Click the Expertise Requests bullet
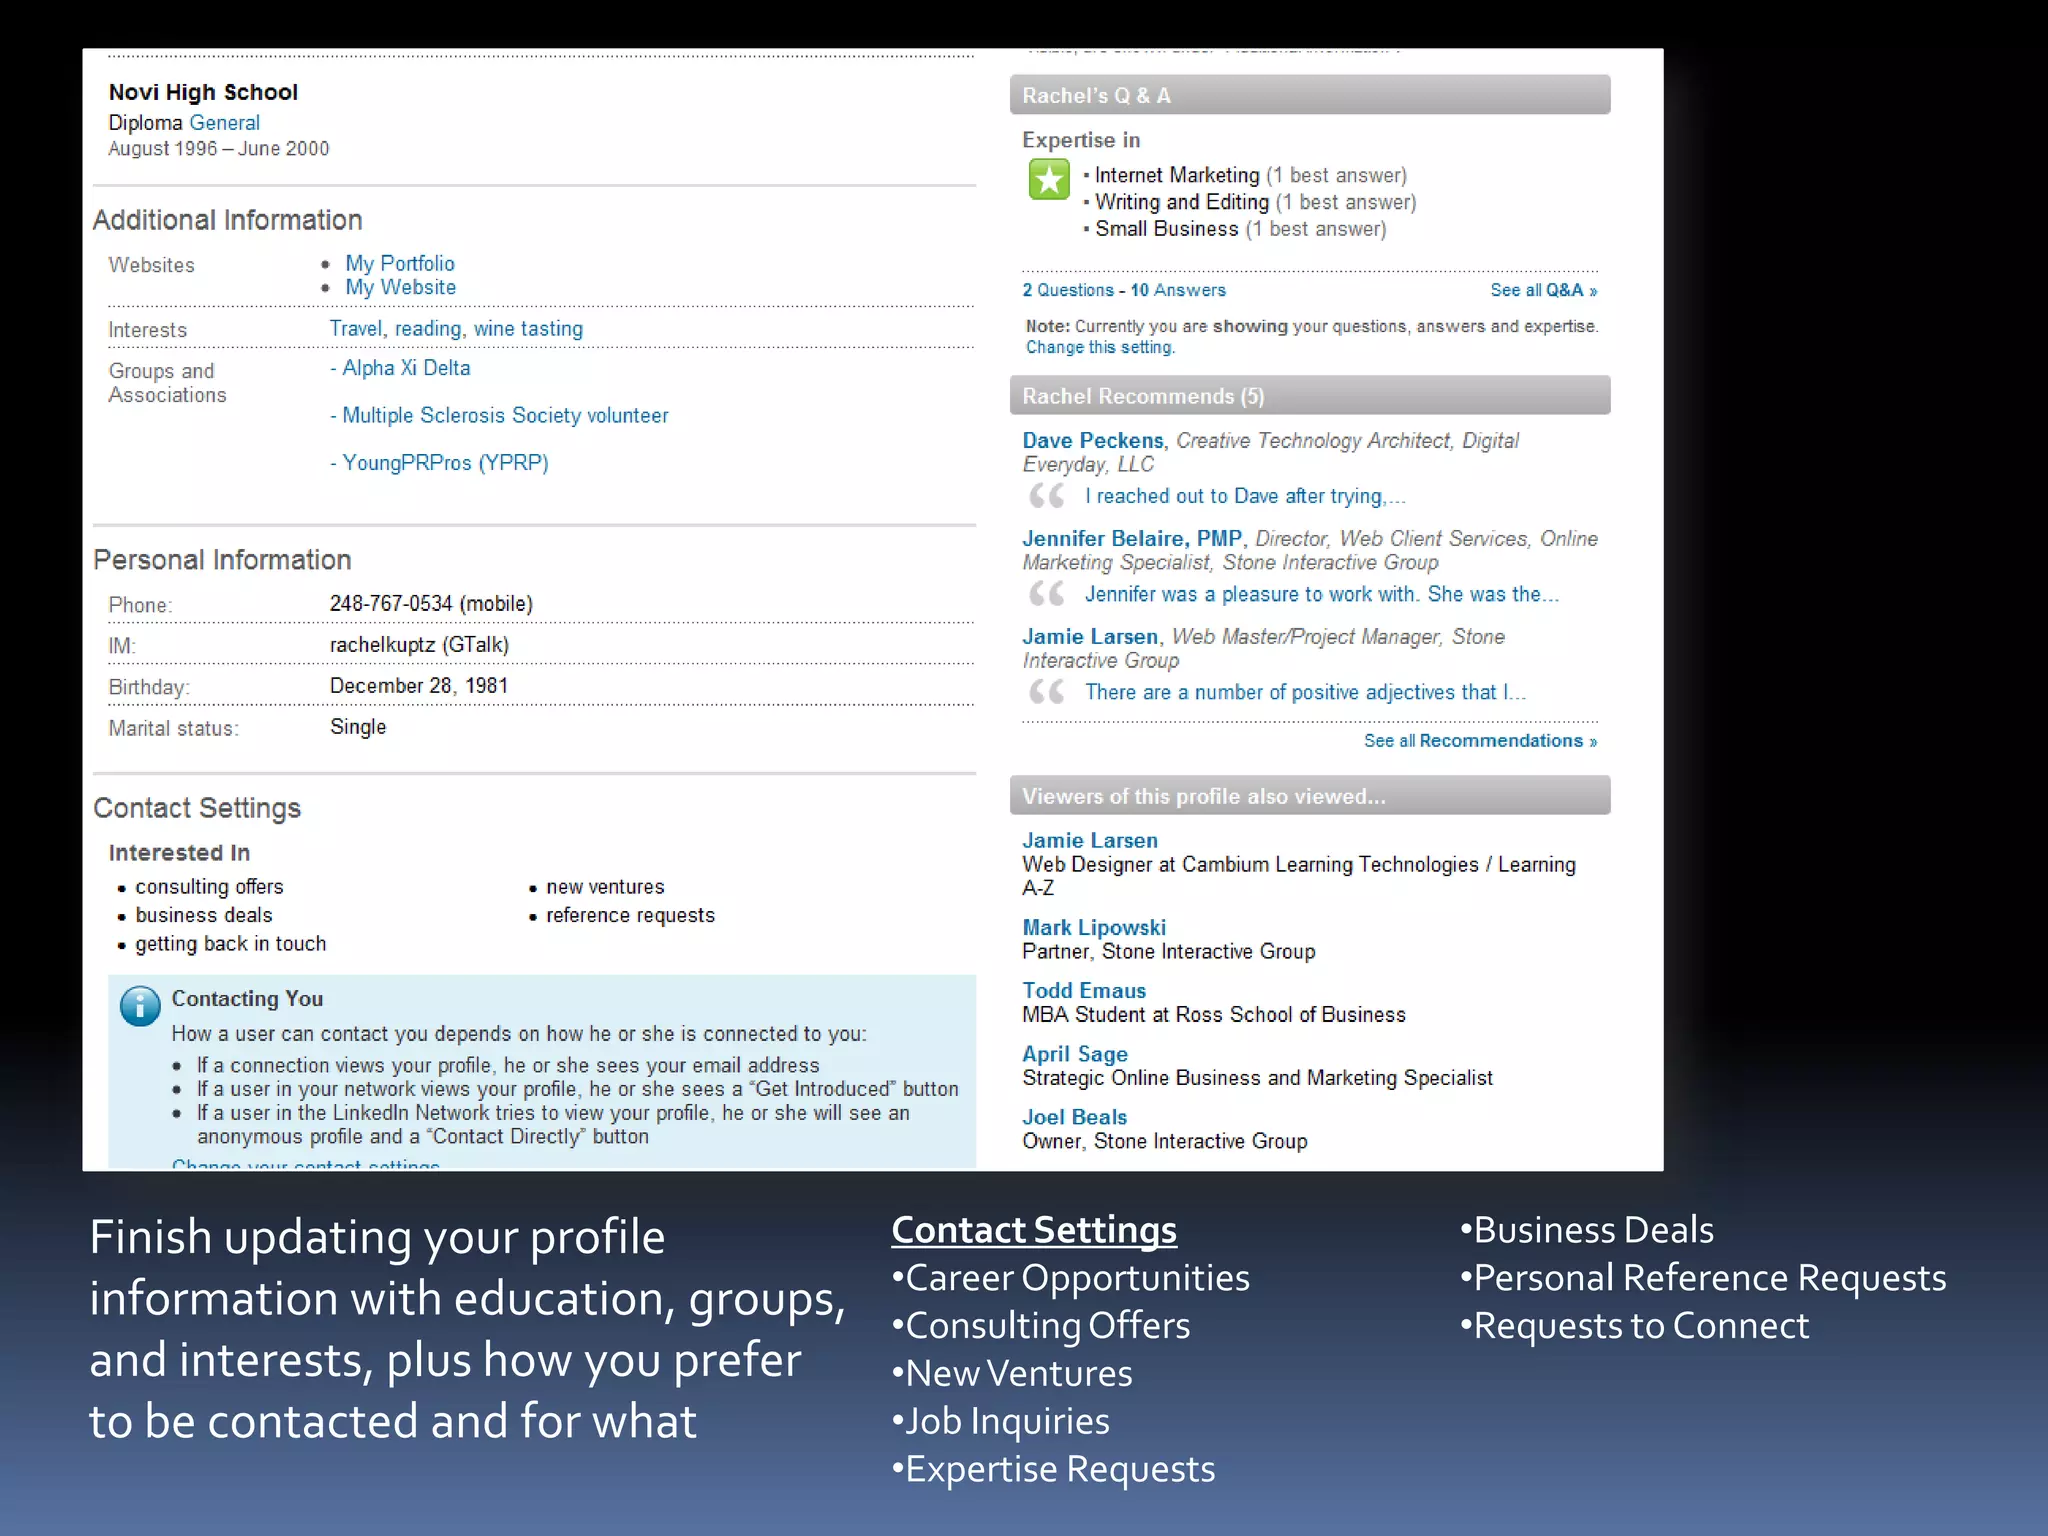Viewport: 2048px width, 1536px height. [1054, 1470]
